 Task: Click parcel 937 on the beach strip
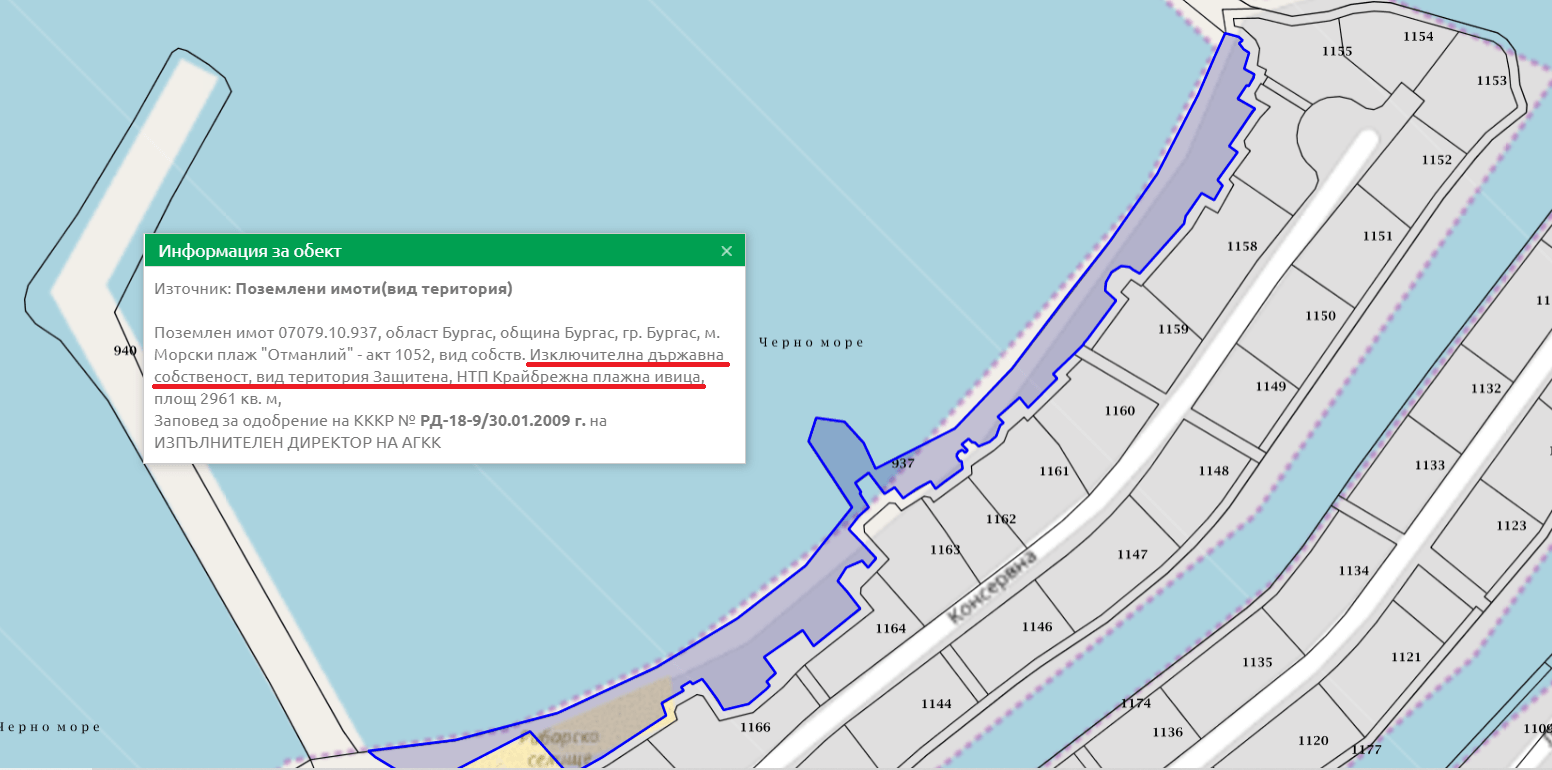tap(902, 464)
